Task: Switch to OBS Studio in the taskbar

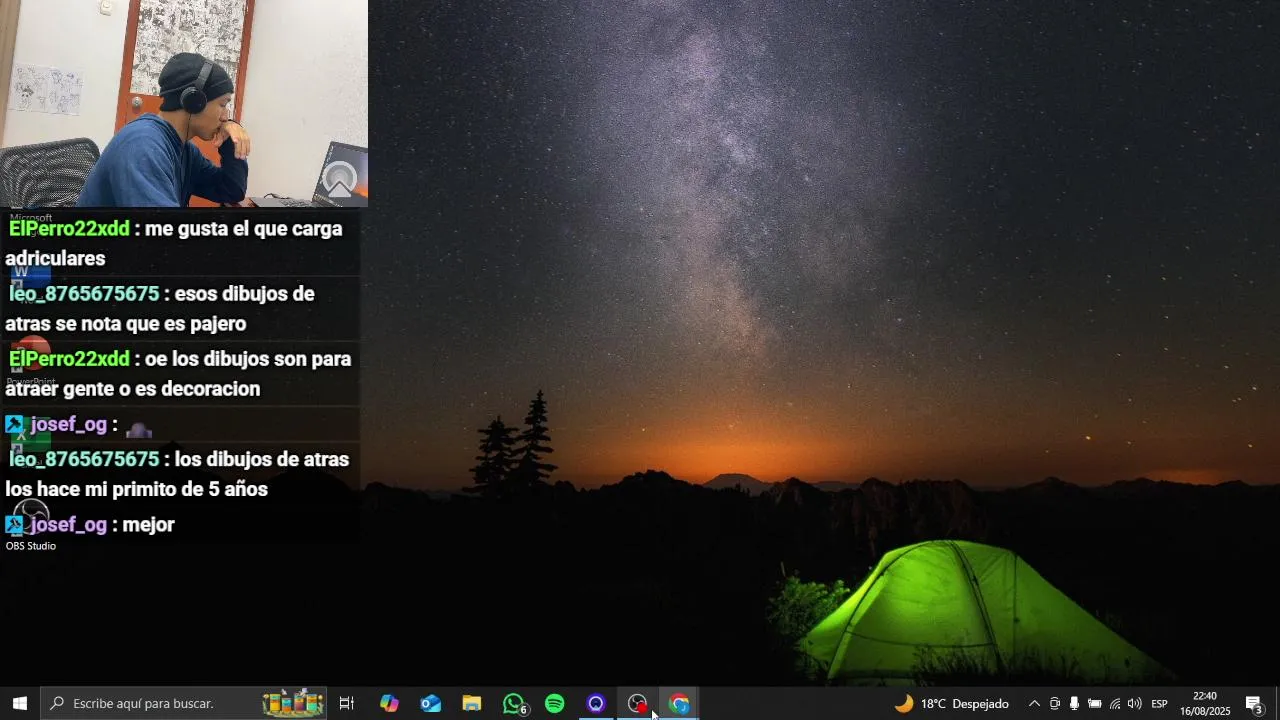Action: pos(638,703)
